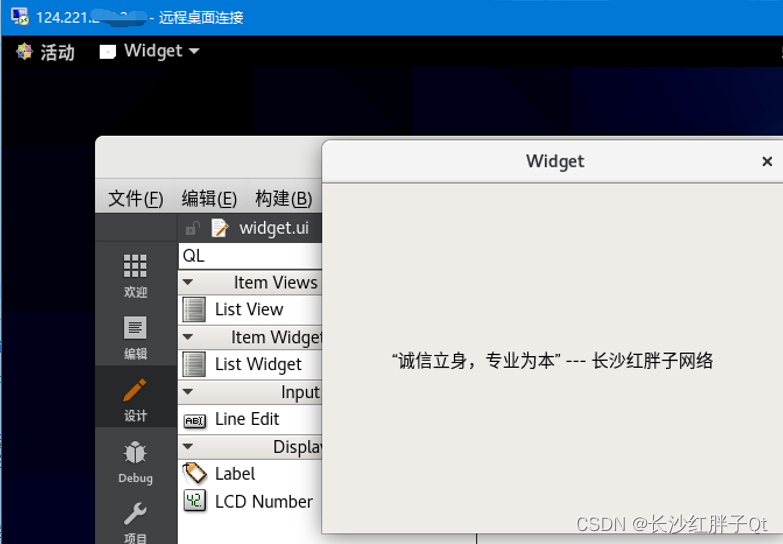783x544 pixels.
Task: Click the lock icon beside widget.ui
Action: point(192,228)
